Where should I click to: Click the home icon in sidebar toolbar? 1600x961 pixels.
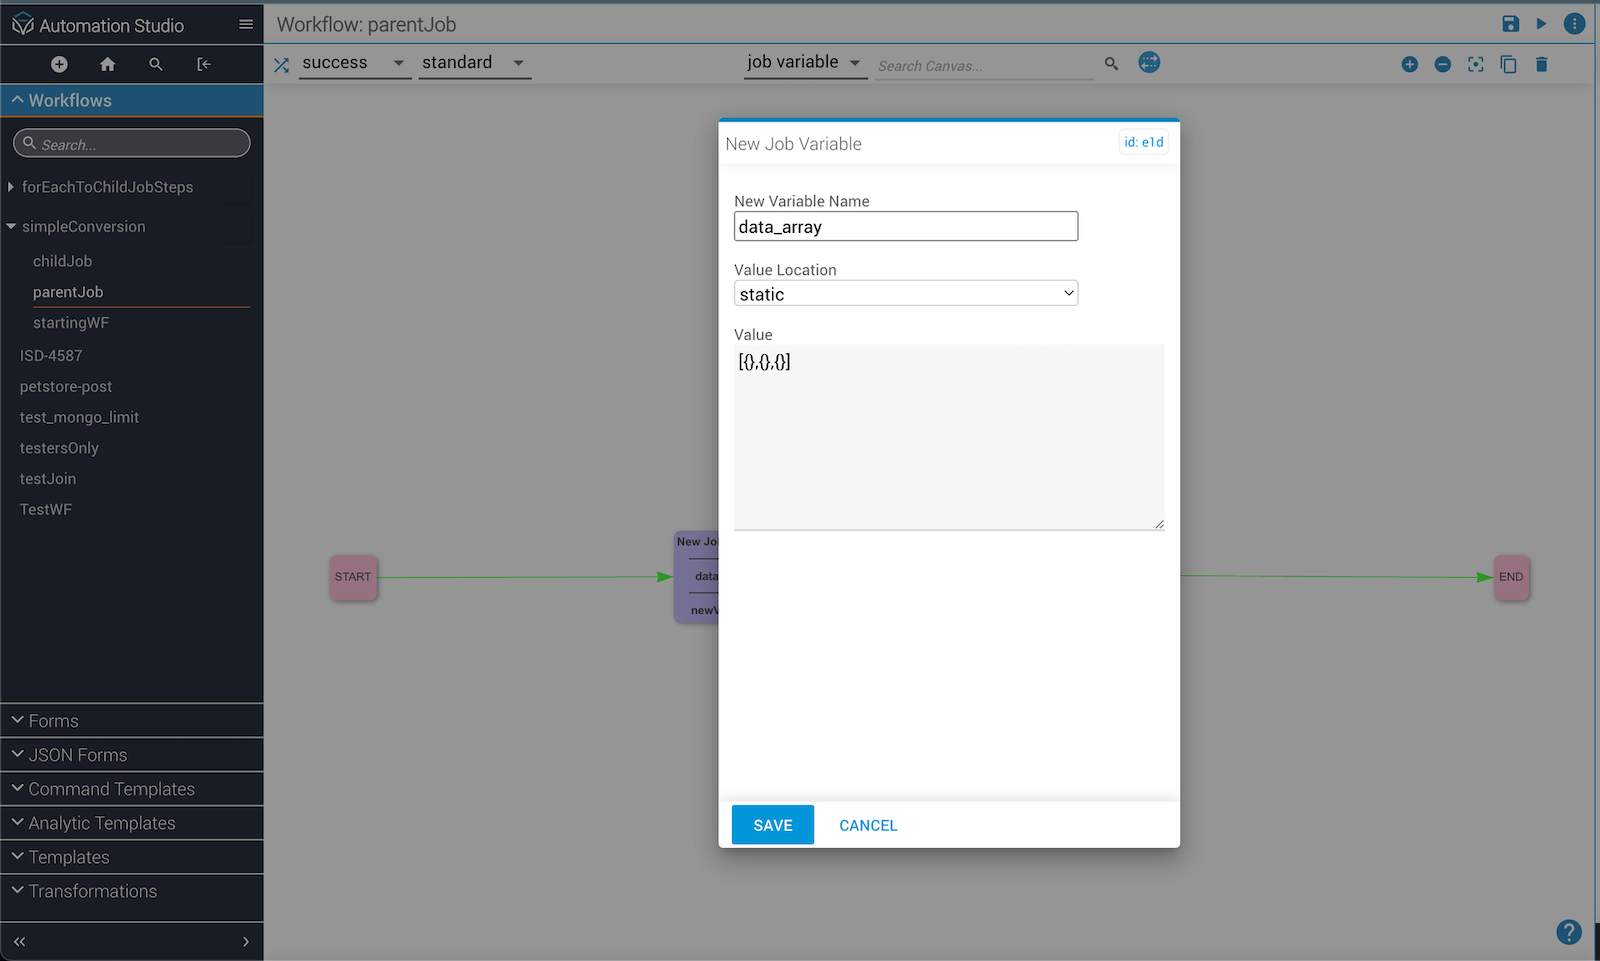coord(107,64)
